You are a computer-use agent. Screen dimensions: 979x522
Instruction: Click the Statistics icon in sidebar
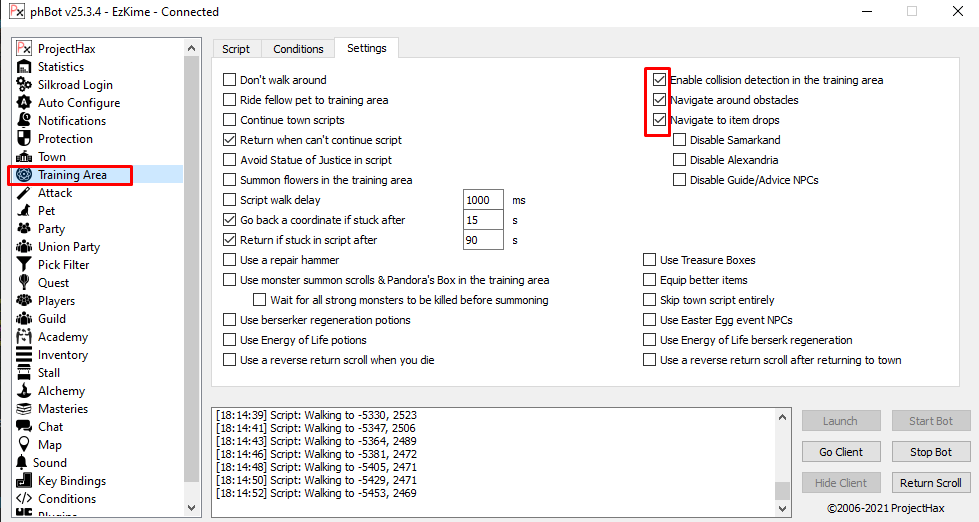(x=24, y=67)
